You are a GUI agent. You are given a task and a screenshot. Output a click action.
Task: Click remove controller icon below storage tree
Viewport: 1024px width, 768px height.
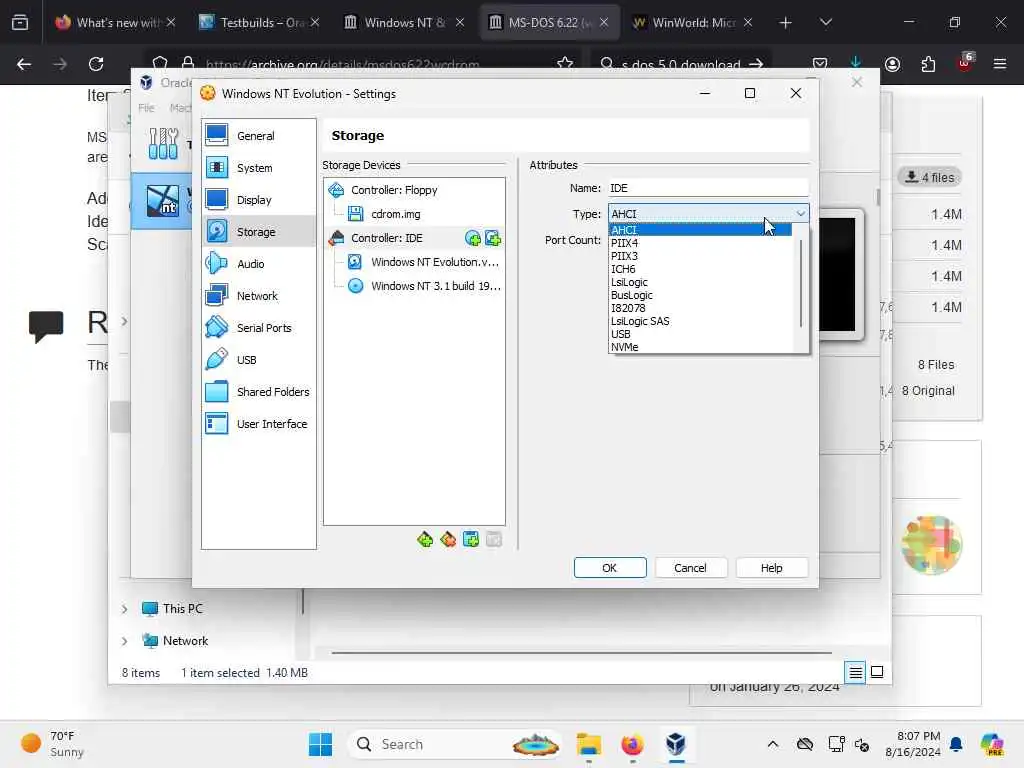tap(448, 539)
